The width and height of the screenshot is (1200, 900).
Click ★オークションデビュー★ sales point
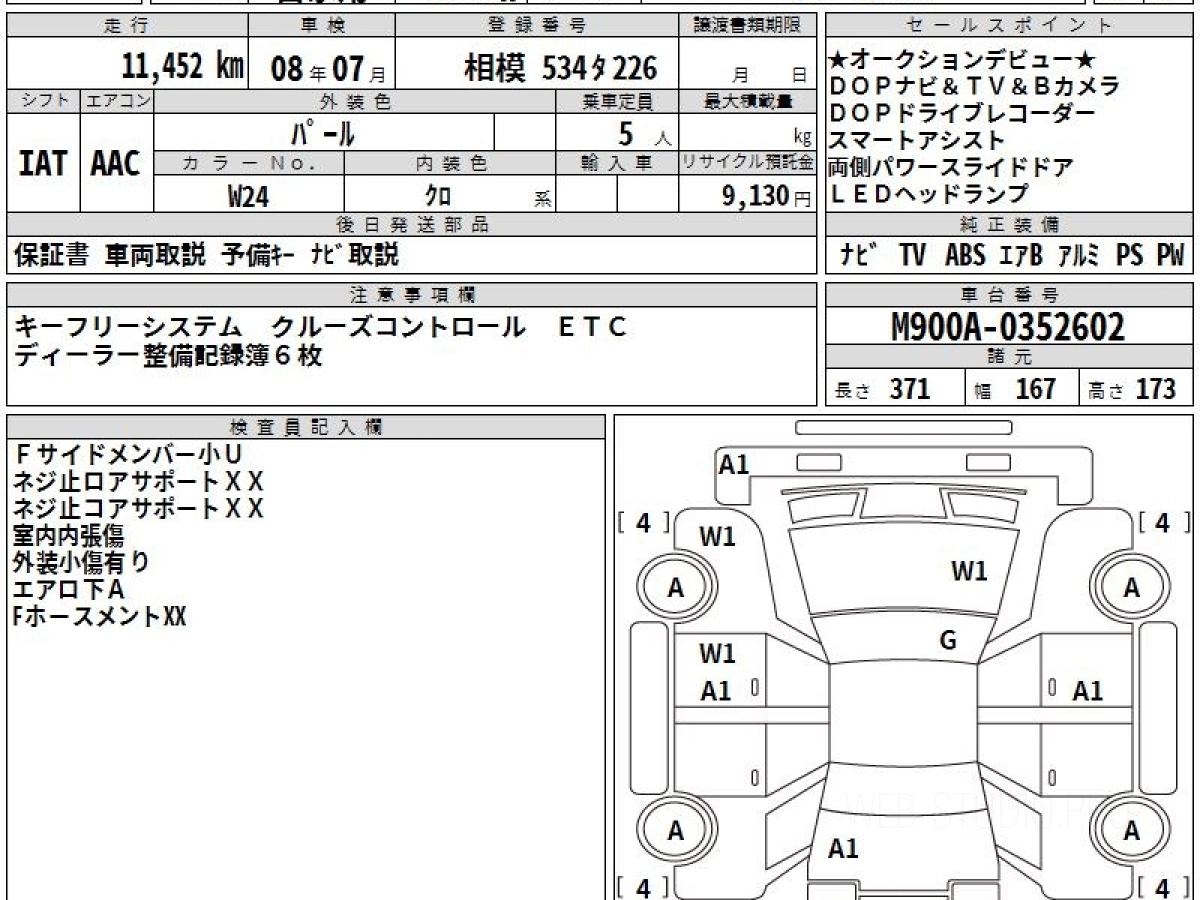pos(963,61)
